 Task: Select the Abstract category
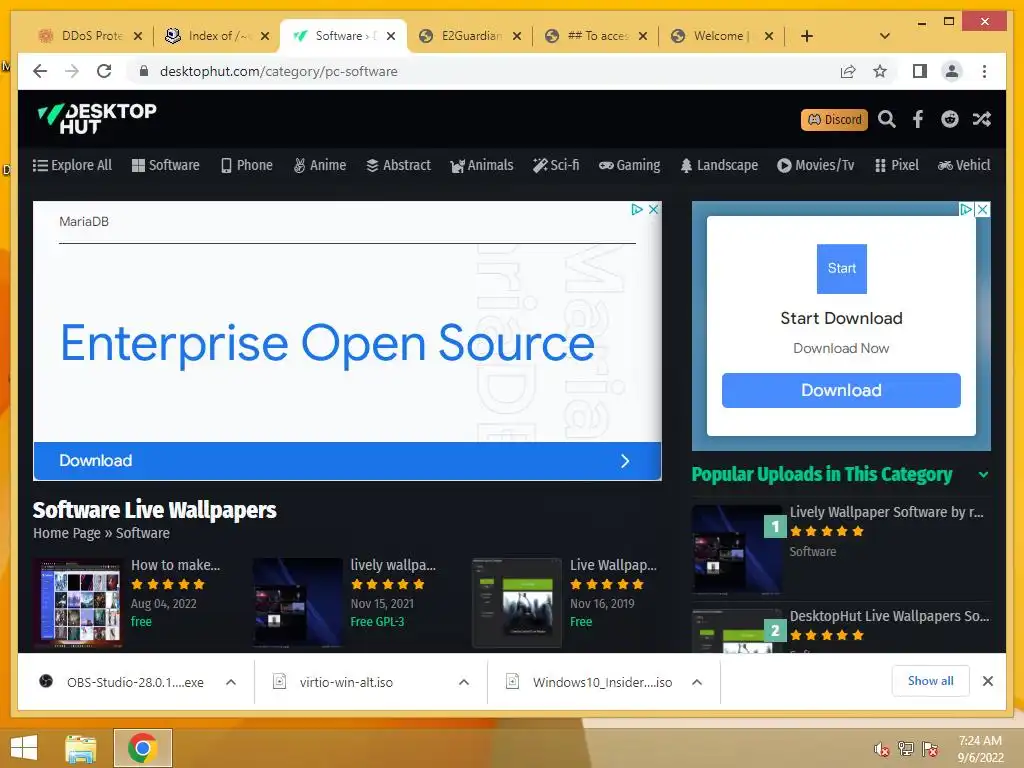pyautogui.click(x=398, y=165)
